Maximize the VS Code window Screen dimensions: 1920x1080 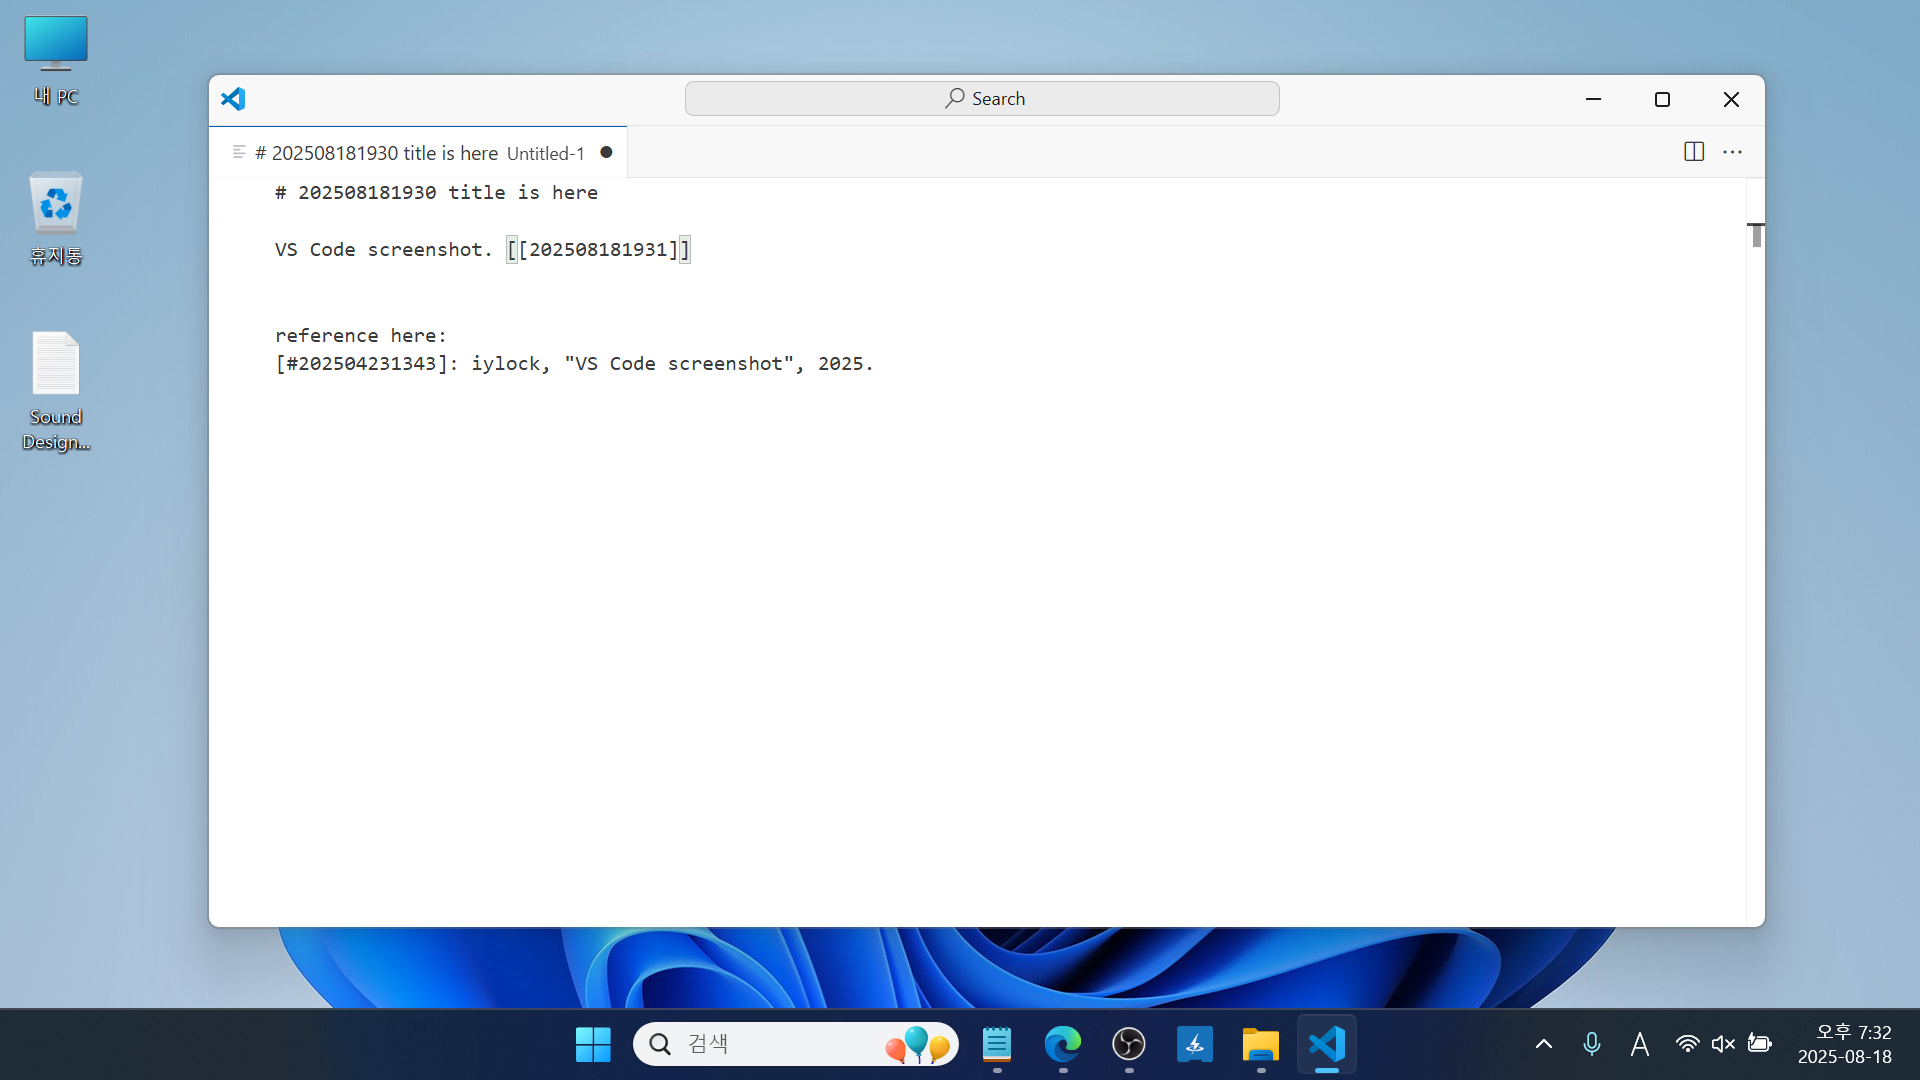tap(1662, 99)
